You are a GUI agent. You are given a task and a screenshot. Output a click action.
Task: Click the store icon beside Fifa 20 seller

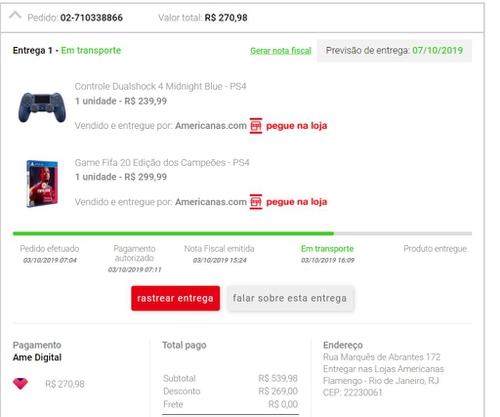pos(256,202)
